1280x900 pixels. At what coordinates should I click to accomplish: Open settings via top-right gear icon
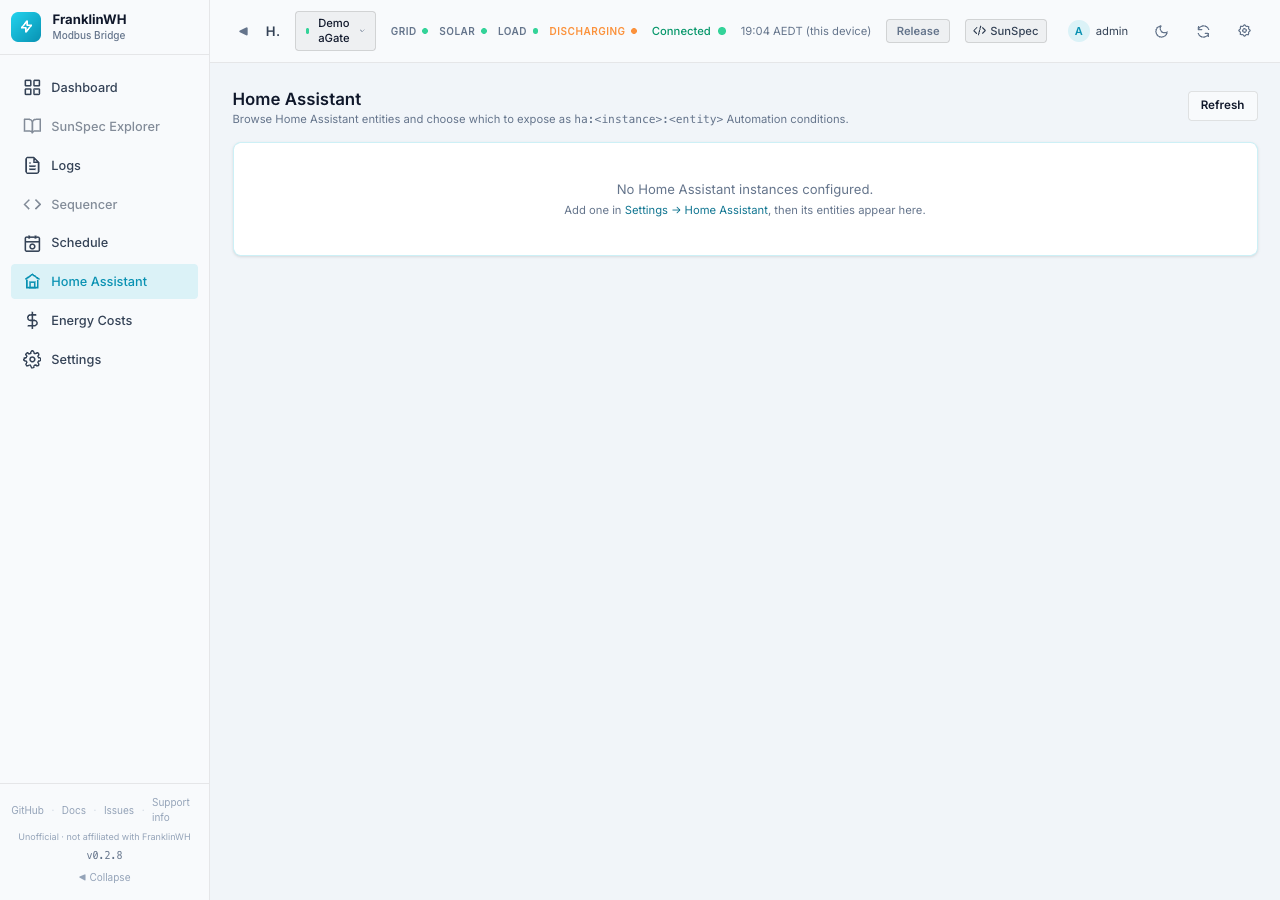point(1244,31)
